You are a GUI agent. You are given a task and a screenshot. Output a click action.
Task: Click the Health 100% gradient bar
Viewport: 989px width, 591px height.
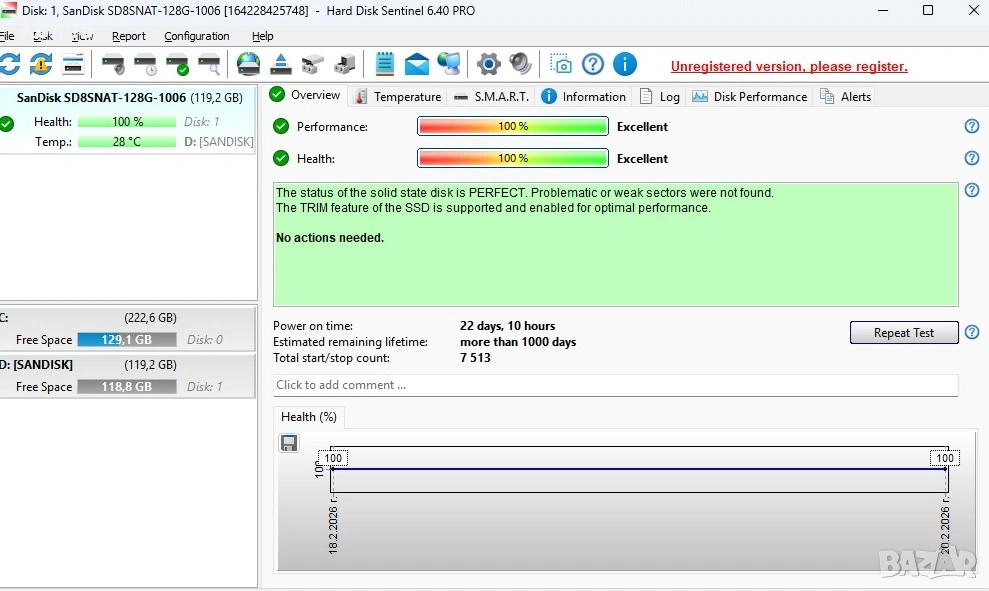pyautogui.click(x=513, y=158)
